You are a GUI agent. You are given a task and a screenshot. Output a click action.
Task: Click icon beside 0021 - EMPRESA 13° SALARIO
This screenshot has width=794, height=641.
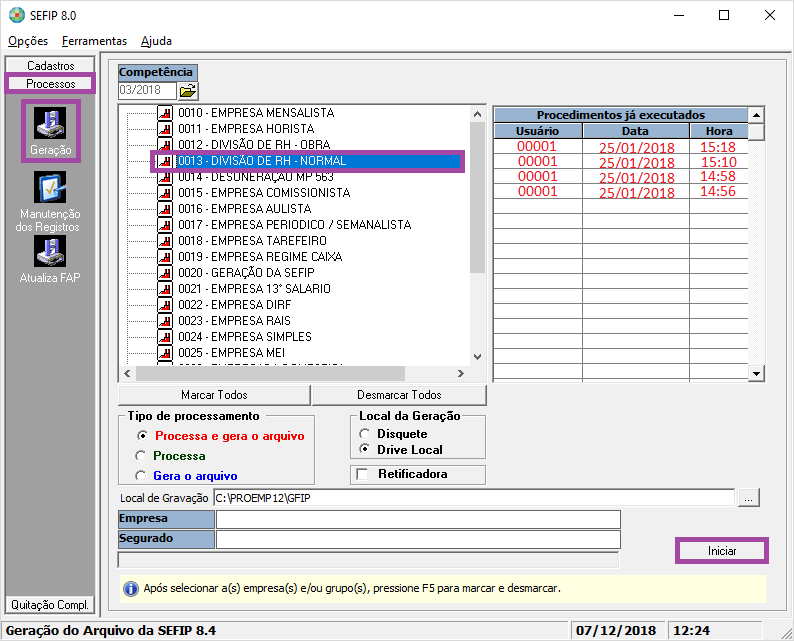(x=165, y=289)
